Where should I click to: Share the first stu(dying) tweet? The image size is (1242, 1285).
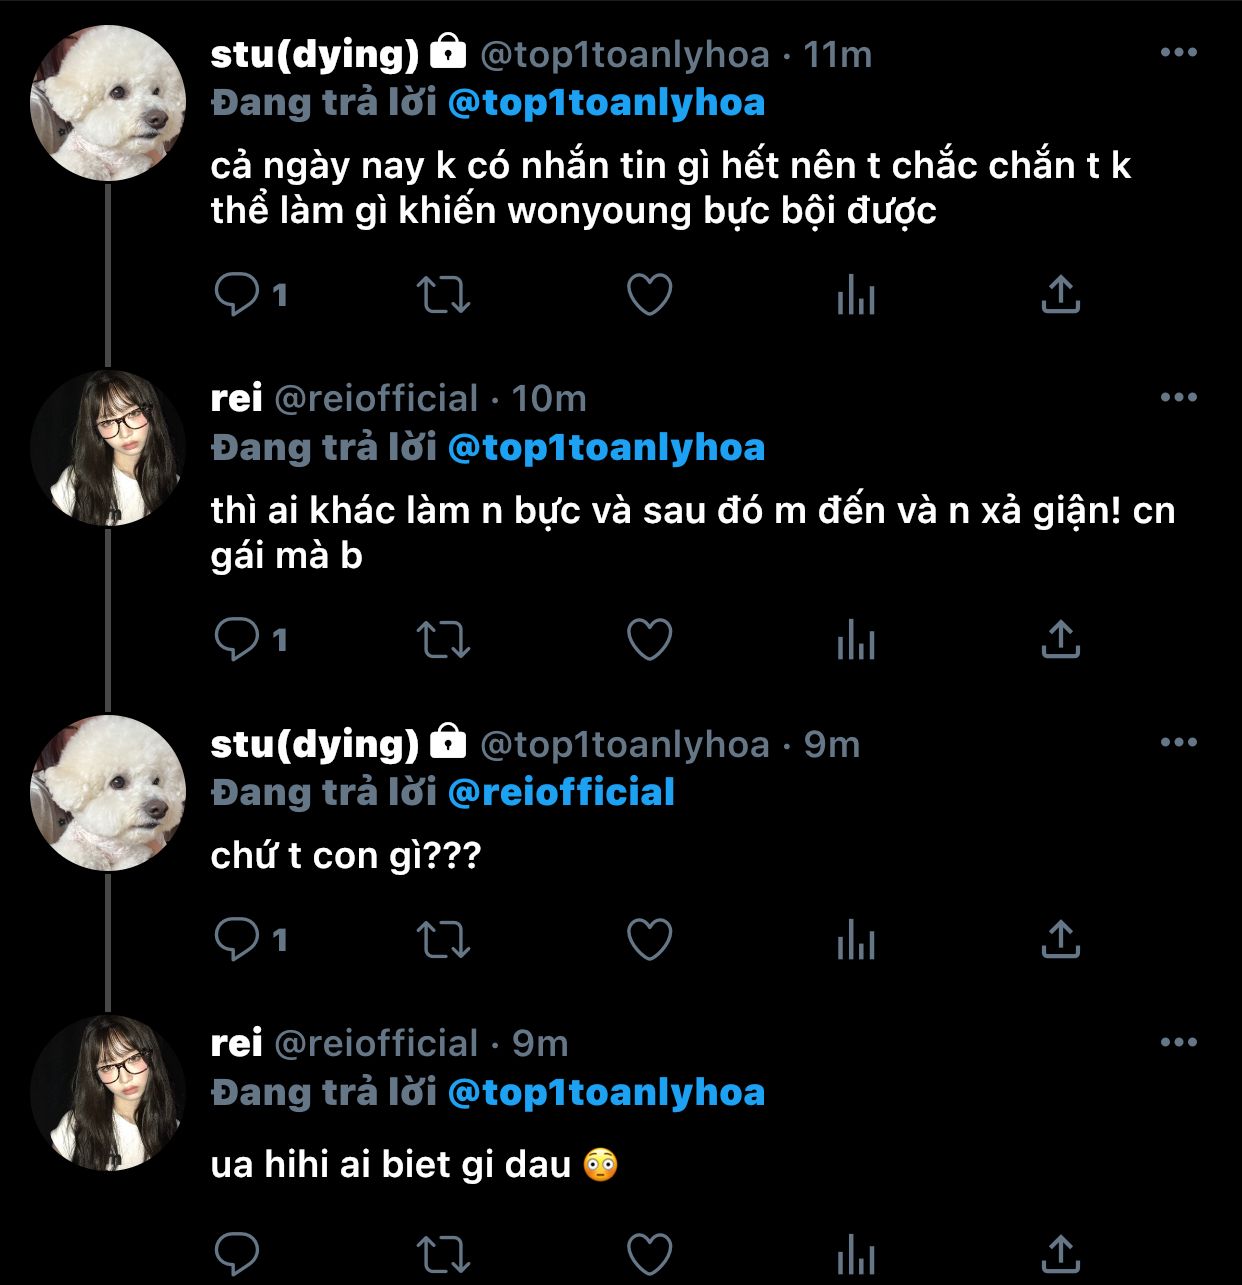pyautogui.click(x=1060, y=294)
